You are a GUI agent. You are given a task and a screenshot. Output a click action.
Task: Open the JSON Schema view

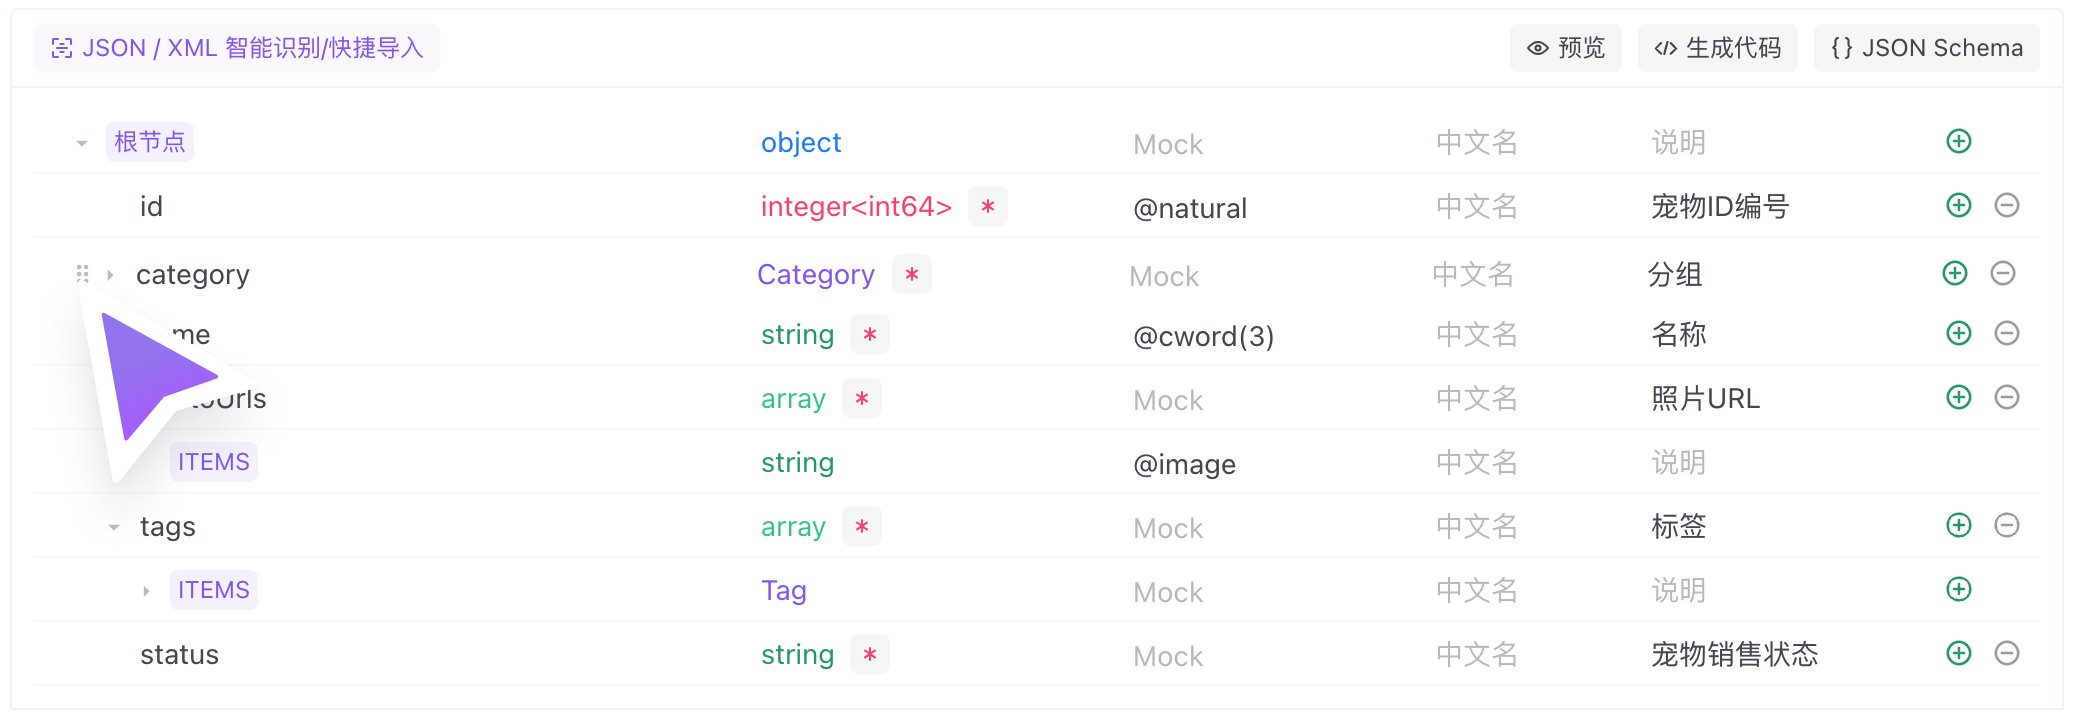pos(1926,48)
